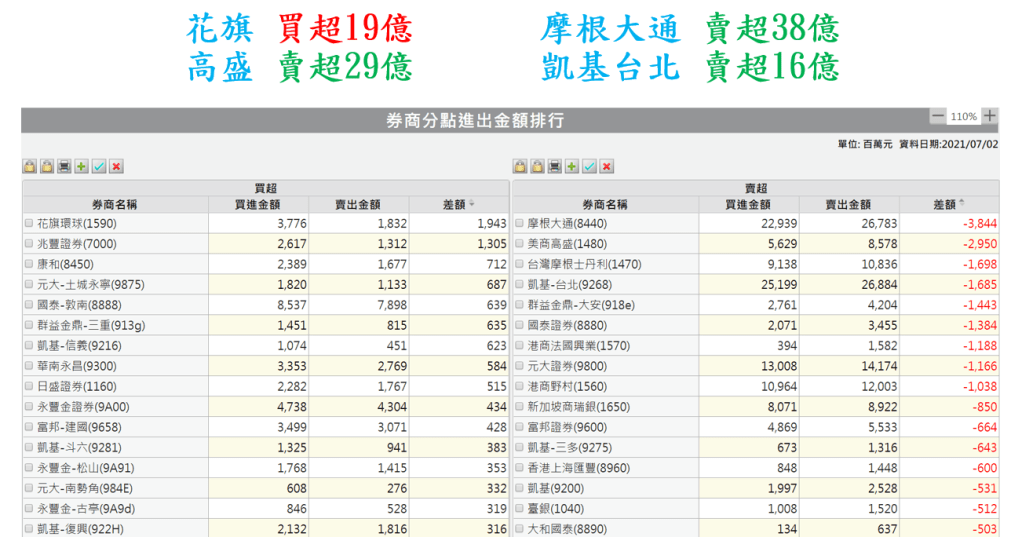
Task: Click the red X icon above the 賣超 table
Action: point(607,166)
